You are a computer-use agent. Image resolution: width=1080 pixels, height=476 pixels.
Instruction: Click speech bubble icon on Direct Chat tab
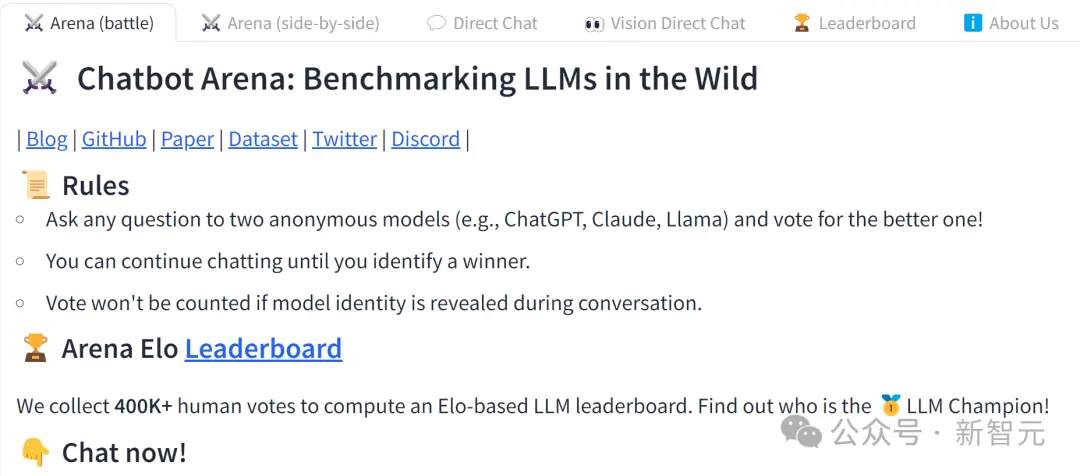436,23
